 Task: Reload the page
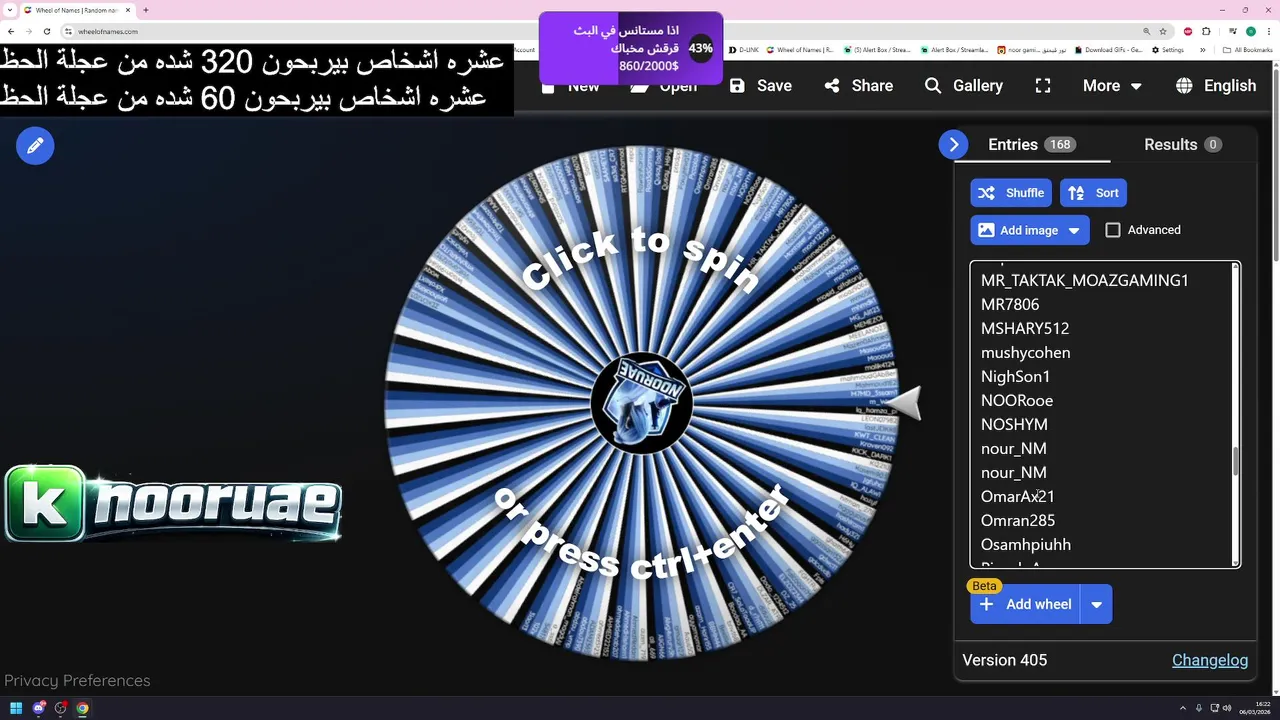tap(47, 31)
